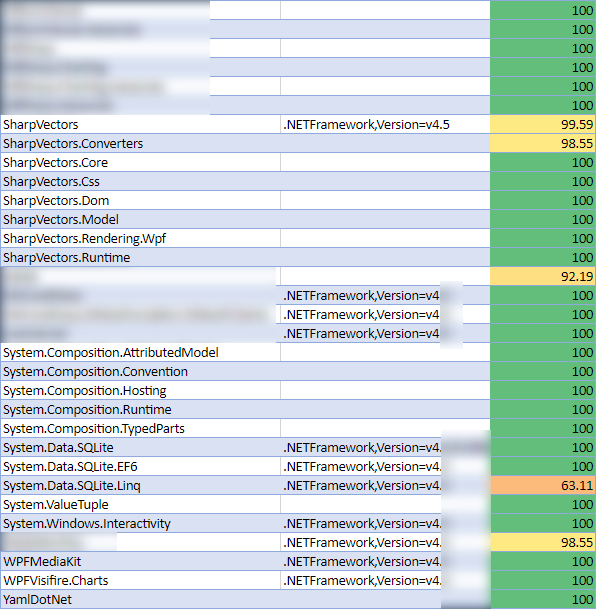Select the SharpVectors.Dom cell

(141, 200)
